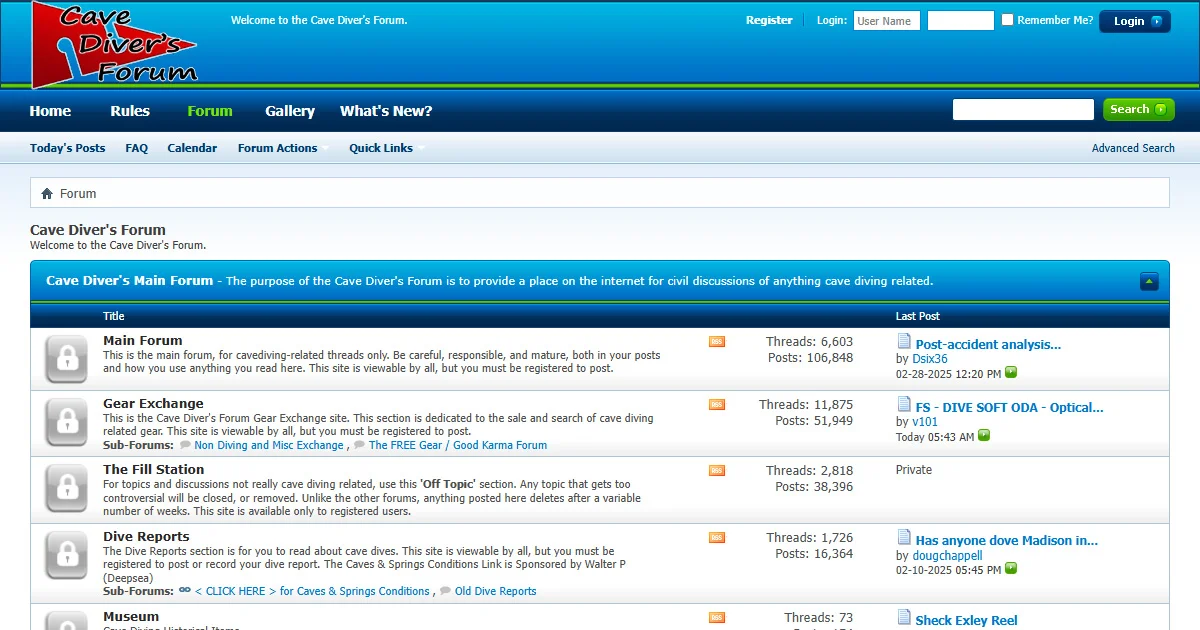This screenshot has width=1200, height=630.
Task: Click the home icon in the breadcrumb
Action: (46, 193)
